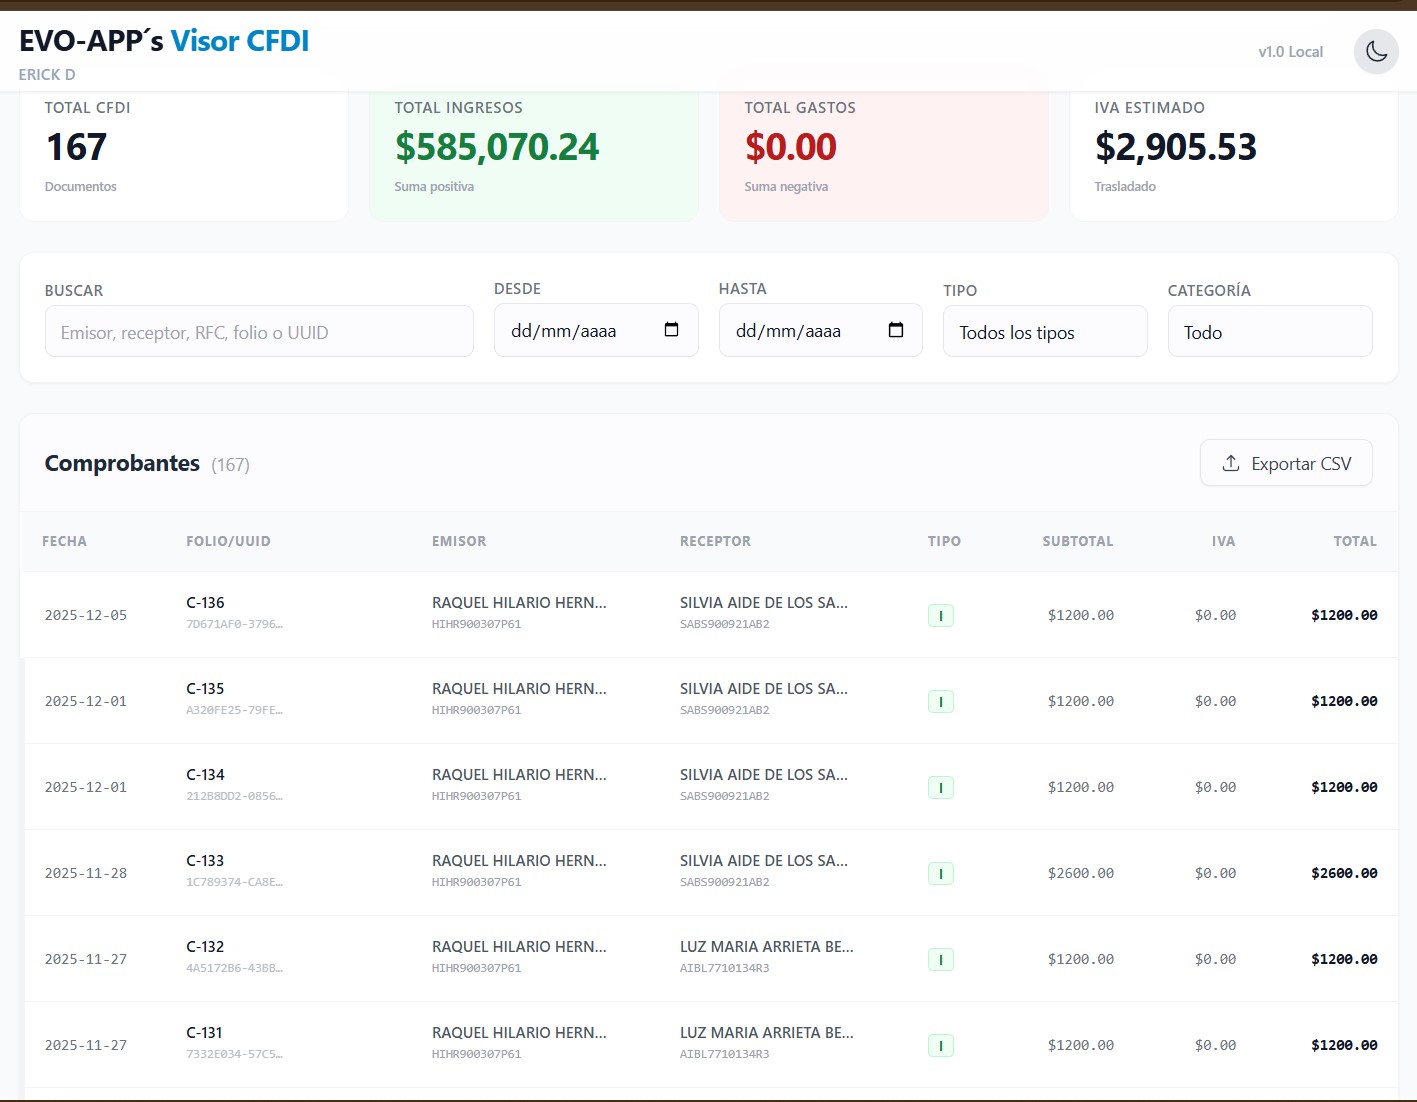Toggle the tipo indicator for invoice C-134

pyautogui.click(x=940, y=787)
